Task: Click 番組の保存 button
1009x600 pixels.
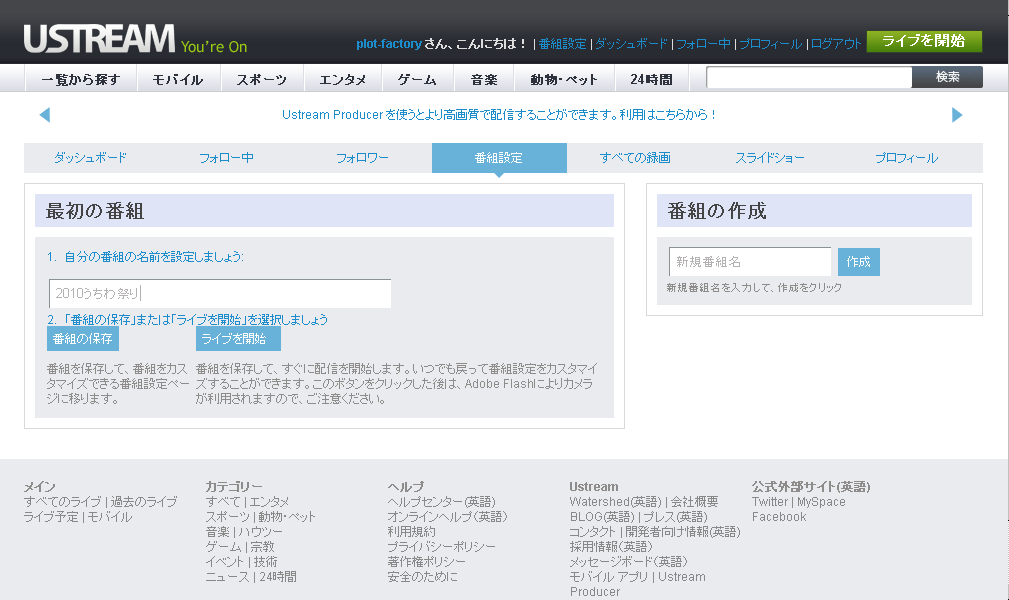Action: [82, 339]
